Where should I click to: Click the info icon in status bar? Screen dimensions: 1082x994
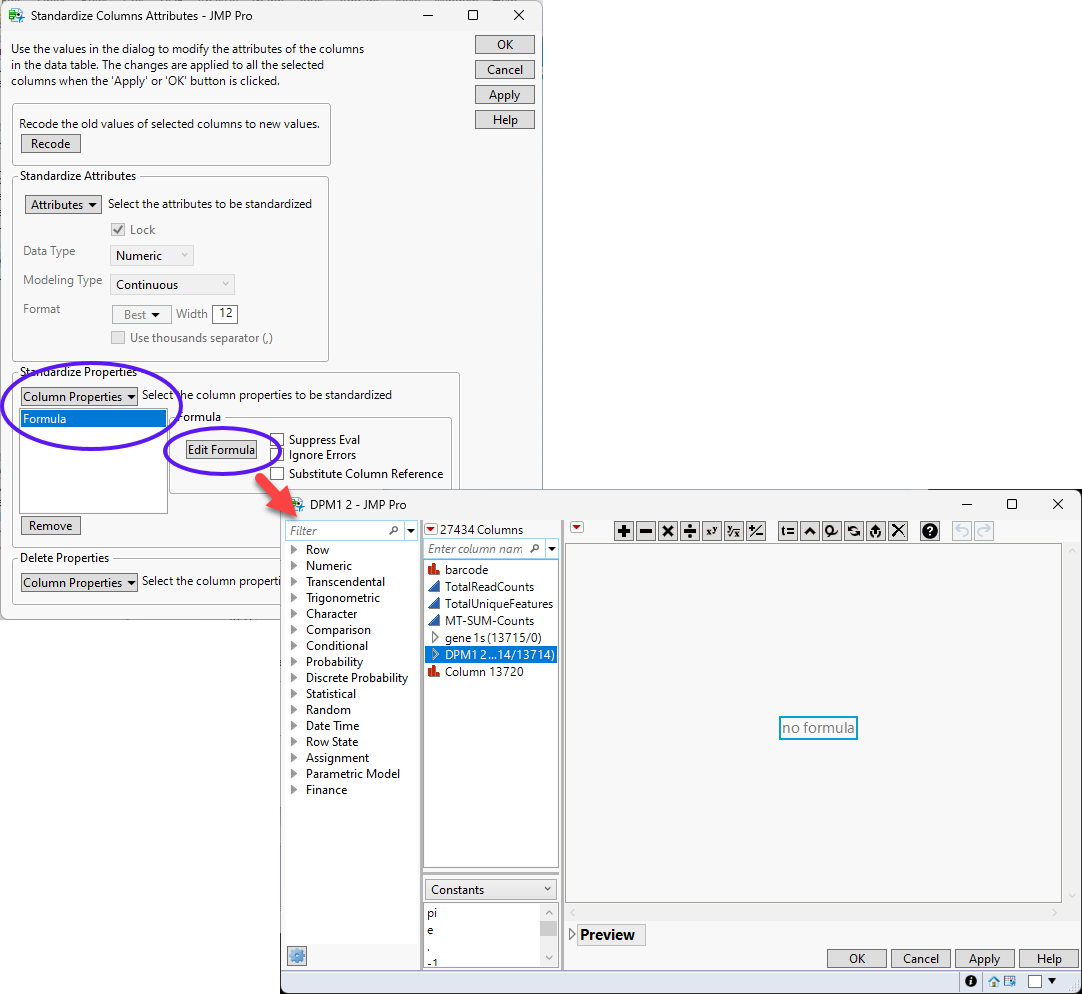971,981
